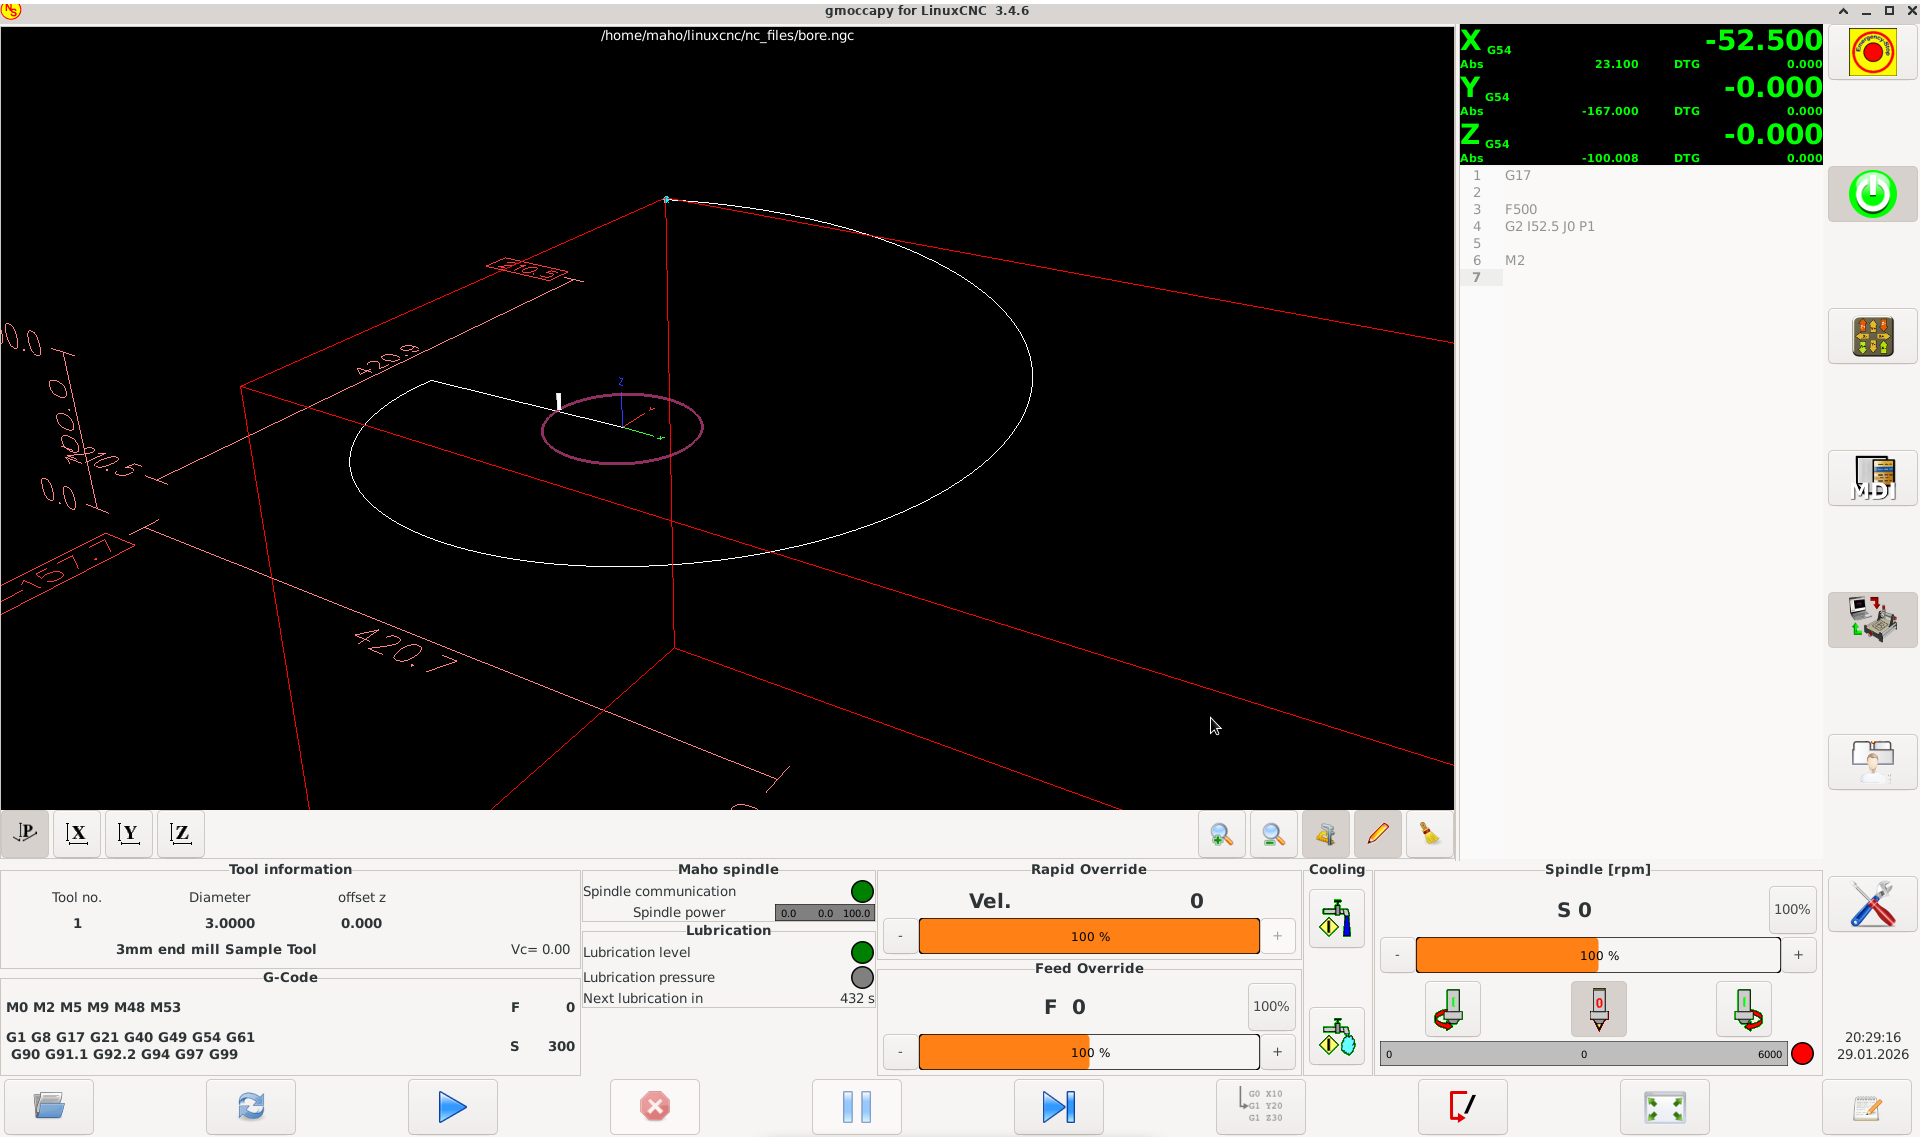The height and width of the screenshot is (1138, 1920).
Task: Reset spindle speed override to 100%
Action: [x=1792, y=909]
